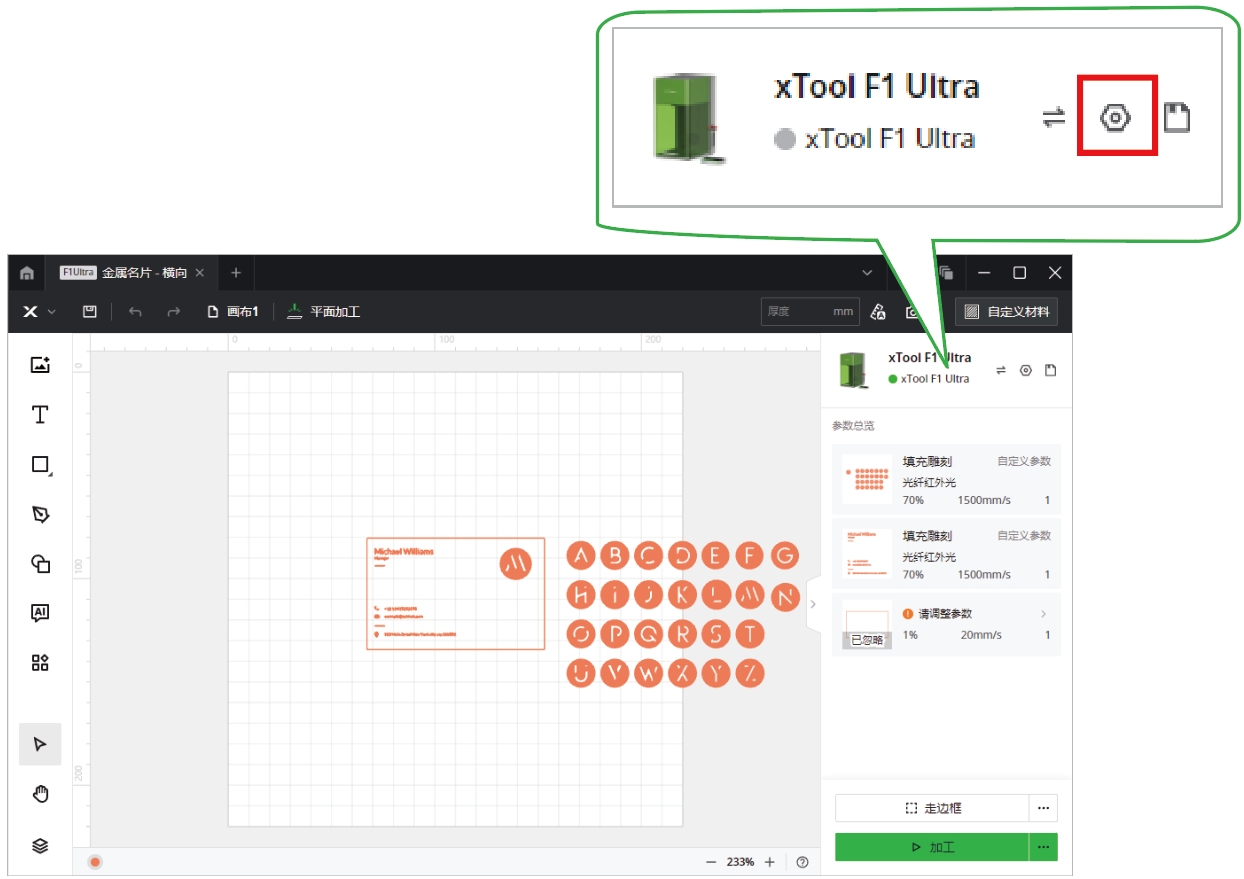Open more options beside 加工
This screenshot has width=1244, height=879.
pos(1043,847)
